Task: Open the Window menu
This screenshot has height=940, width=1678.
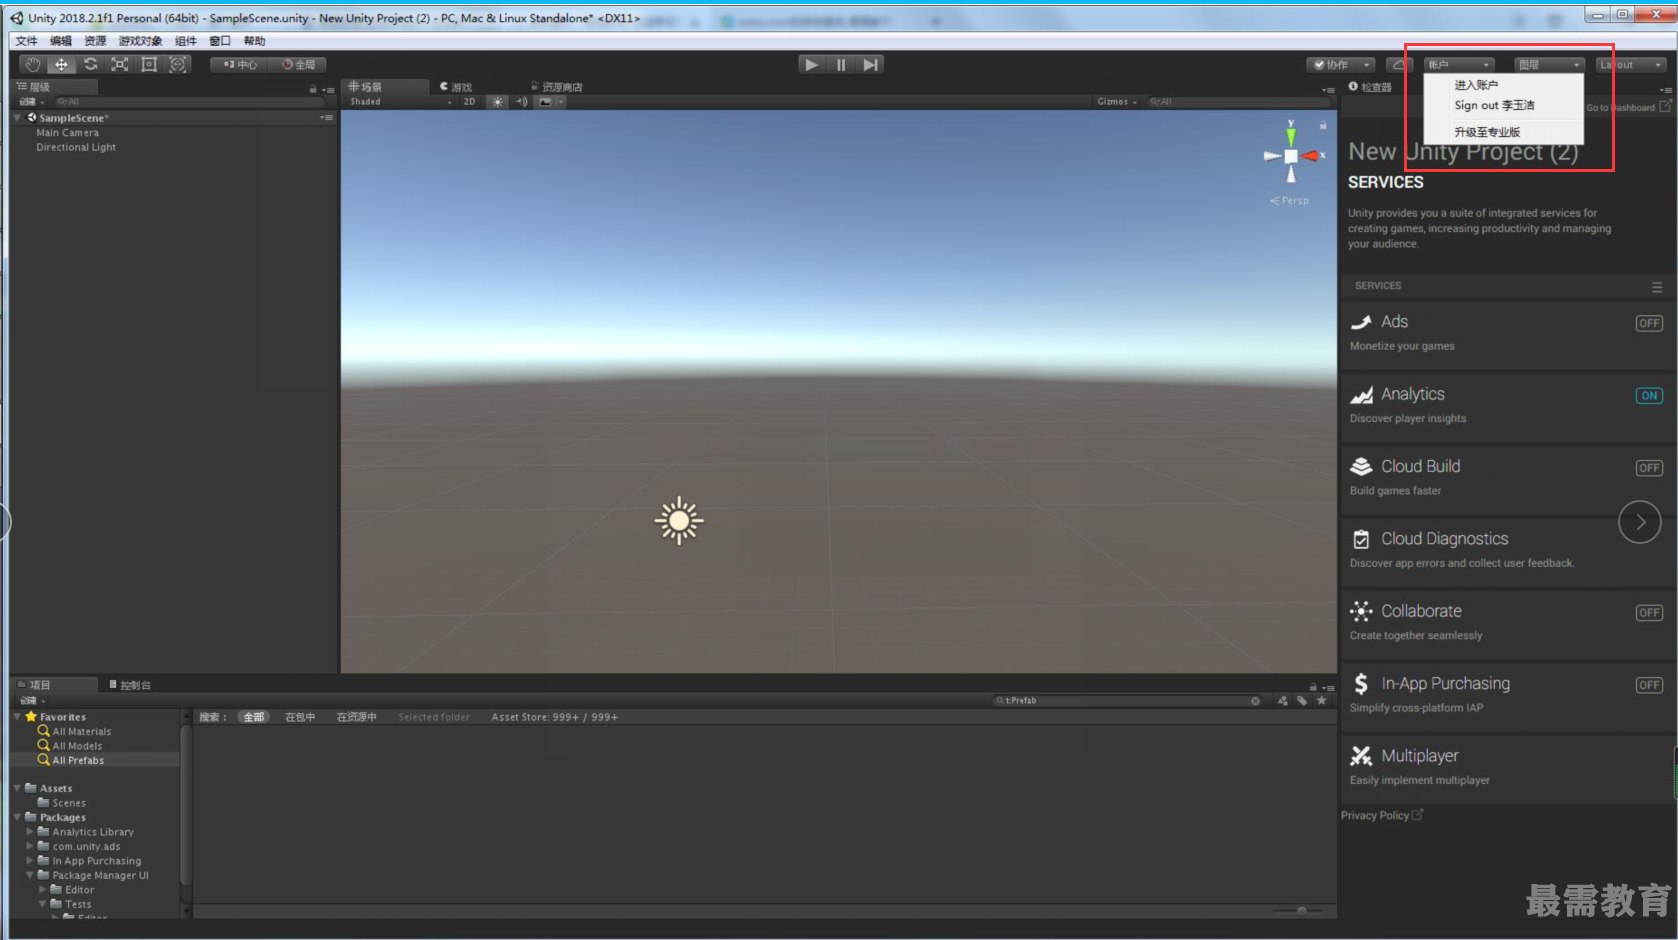Action: click(x=220, y=41)
